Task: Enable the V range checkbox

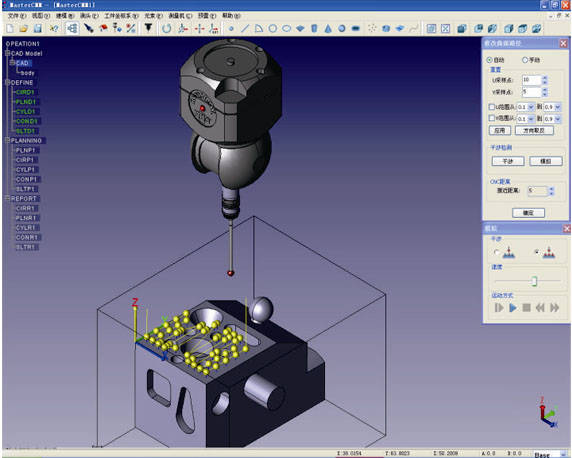Action: [x=492, y=118]
